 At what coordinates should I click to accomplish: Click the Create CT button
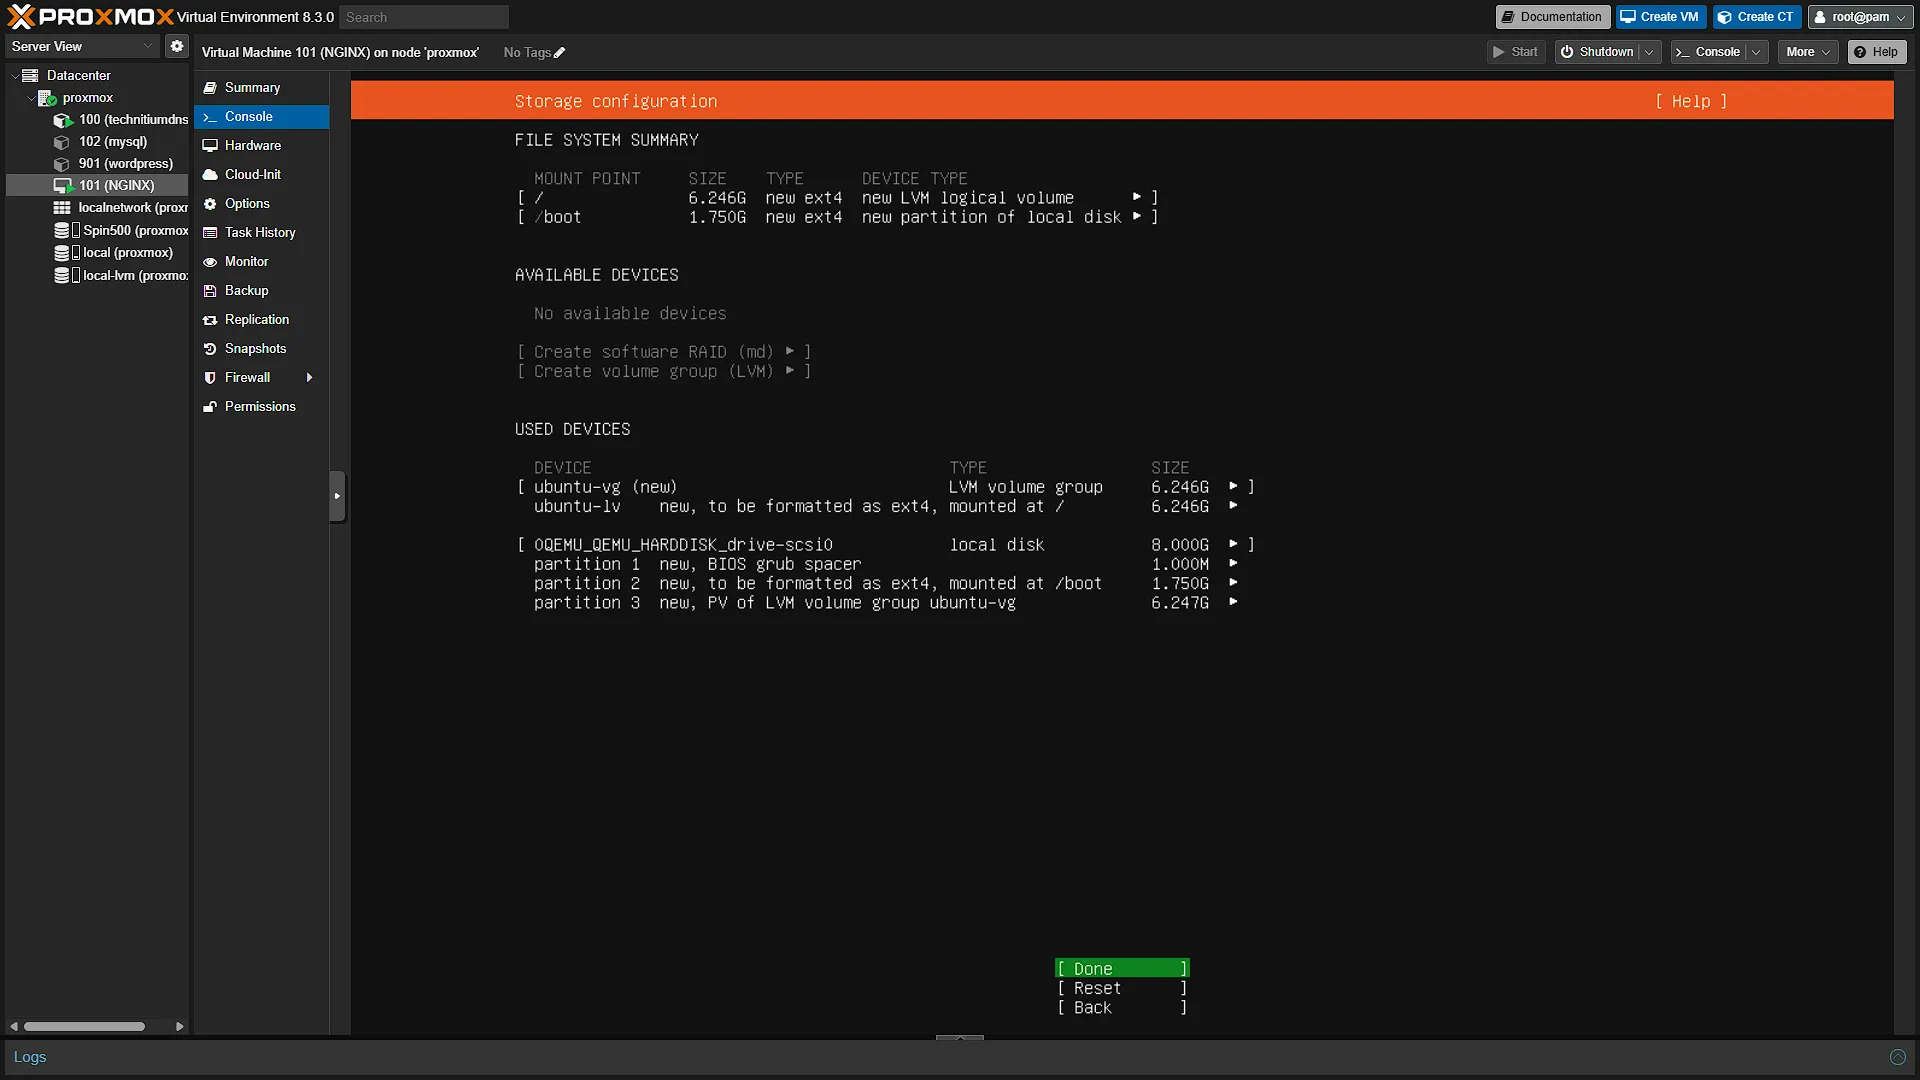[1756, 17]
